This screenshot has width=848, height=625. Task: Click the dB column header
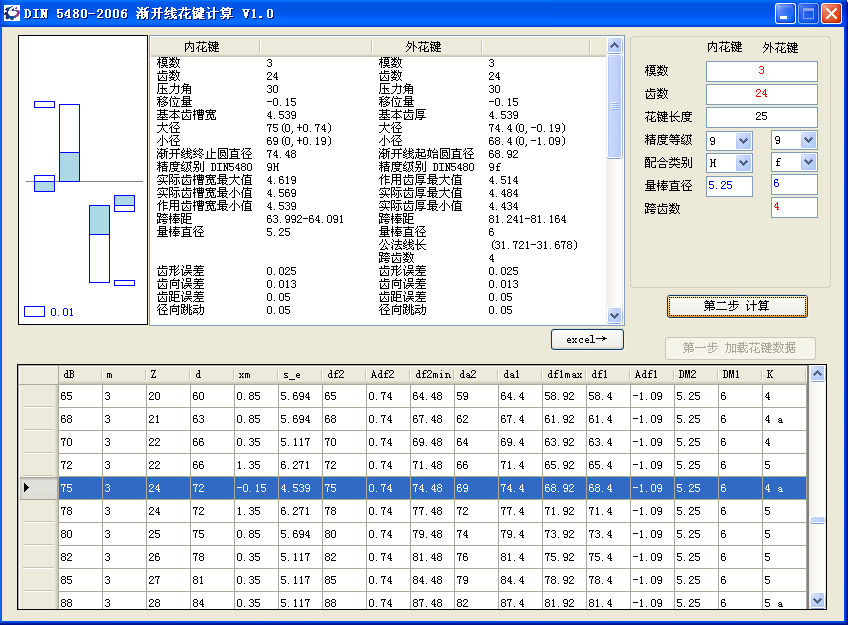(80, 374)
